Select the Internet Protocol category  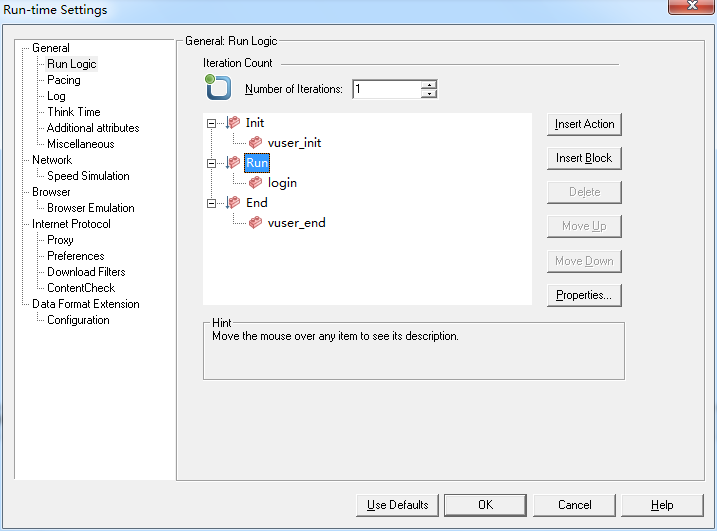coord(71,224)
